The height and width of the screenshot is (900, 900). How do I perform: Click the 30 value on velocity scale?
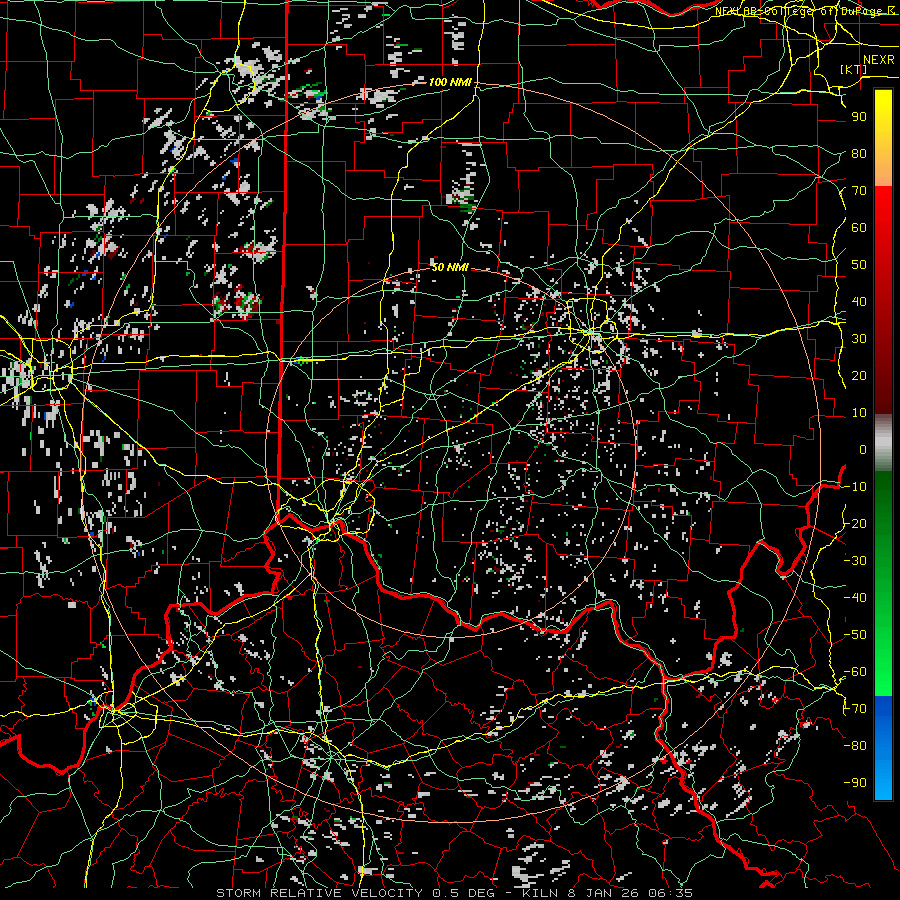pos(859,339)
